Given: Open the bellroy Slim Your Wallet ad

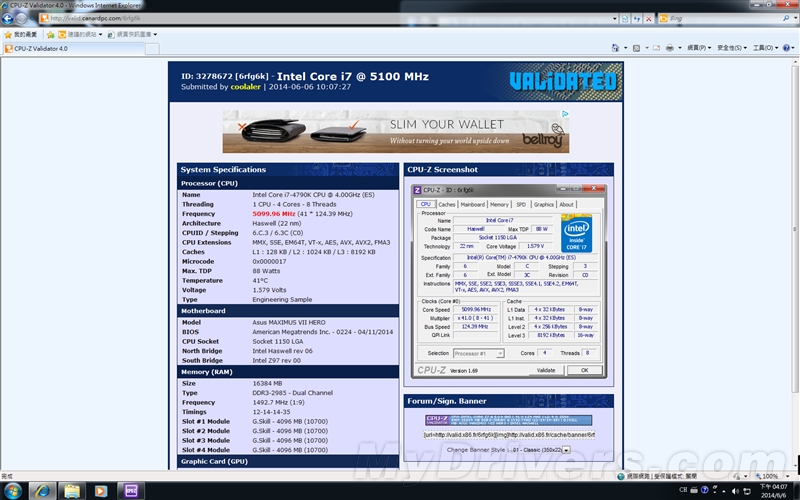Looking at the screenshot, I should pos(395,132).
